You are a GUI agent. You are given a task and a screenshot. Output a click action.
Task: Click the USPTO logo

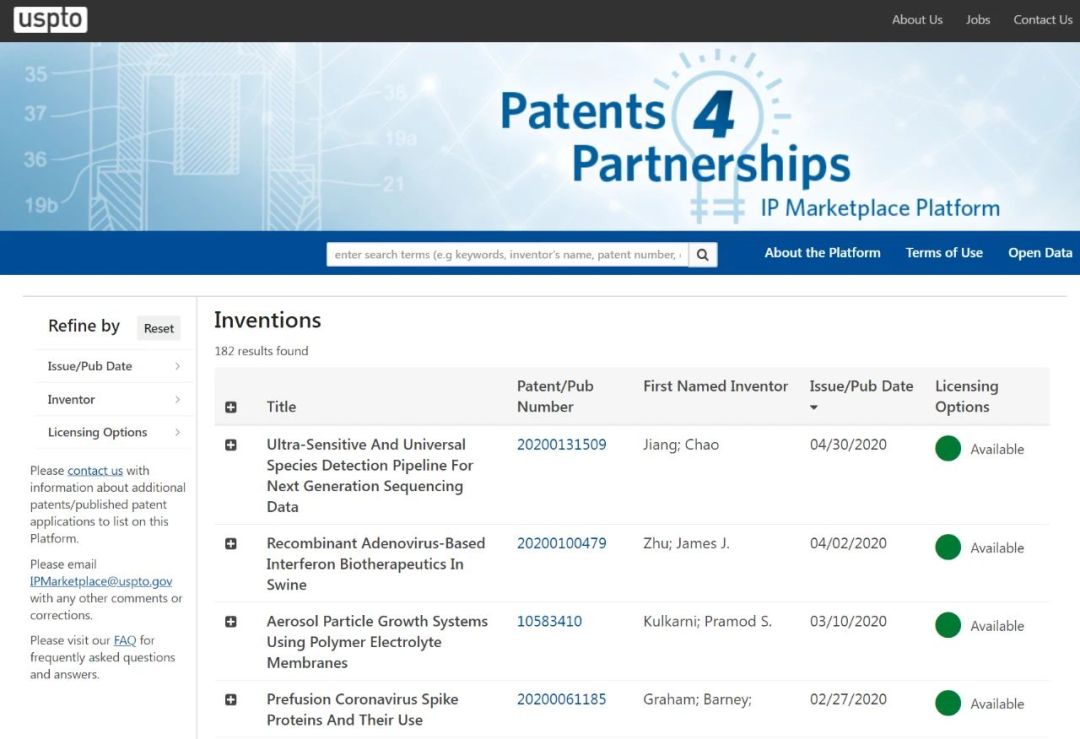pos(50,19)
